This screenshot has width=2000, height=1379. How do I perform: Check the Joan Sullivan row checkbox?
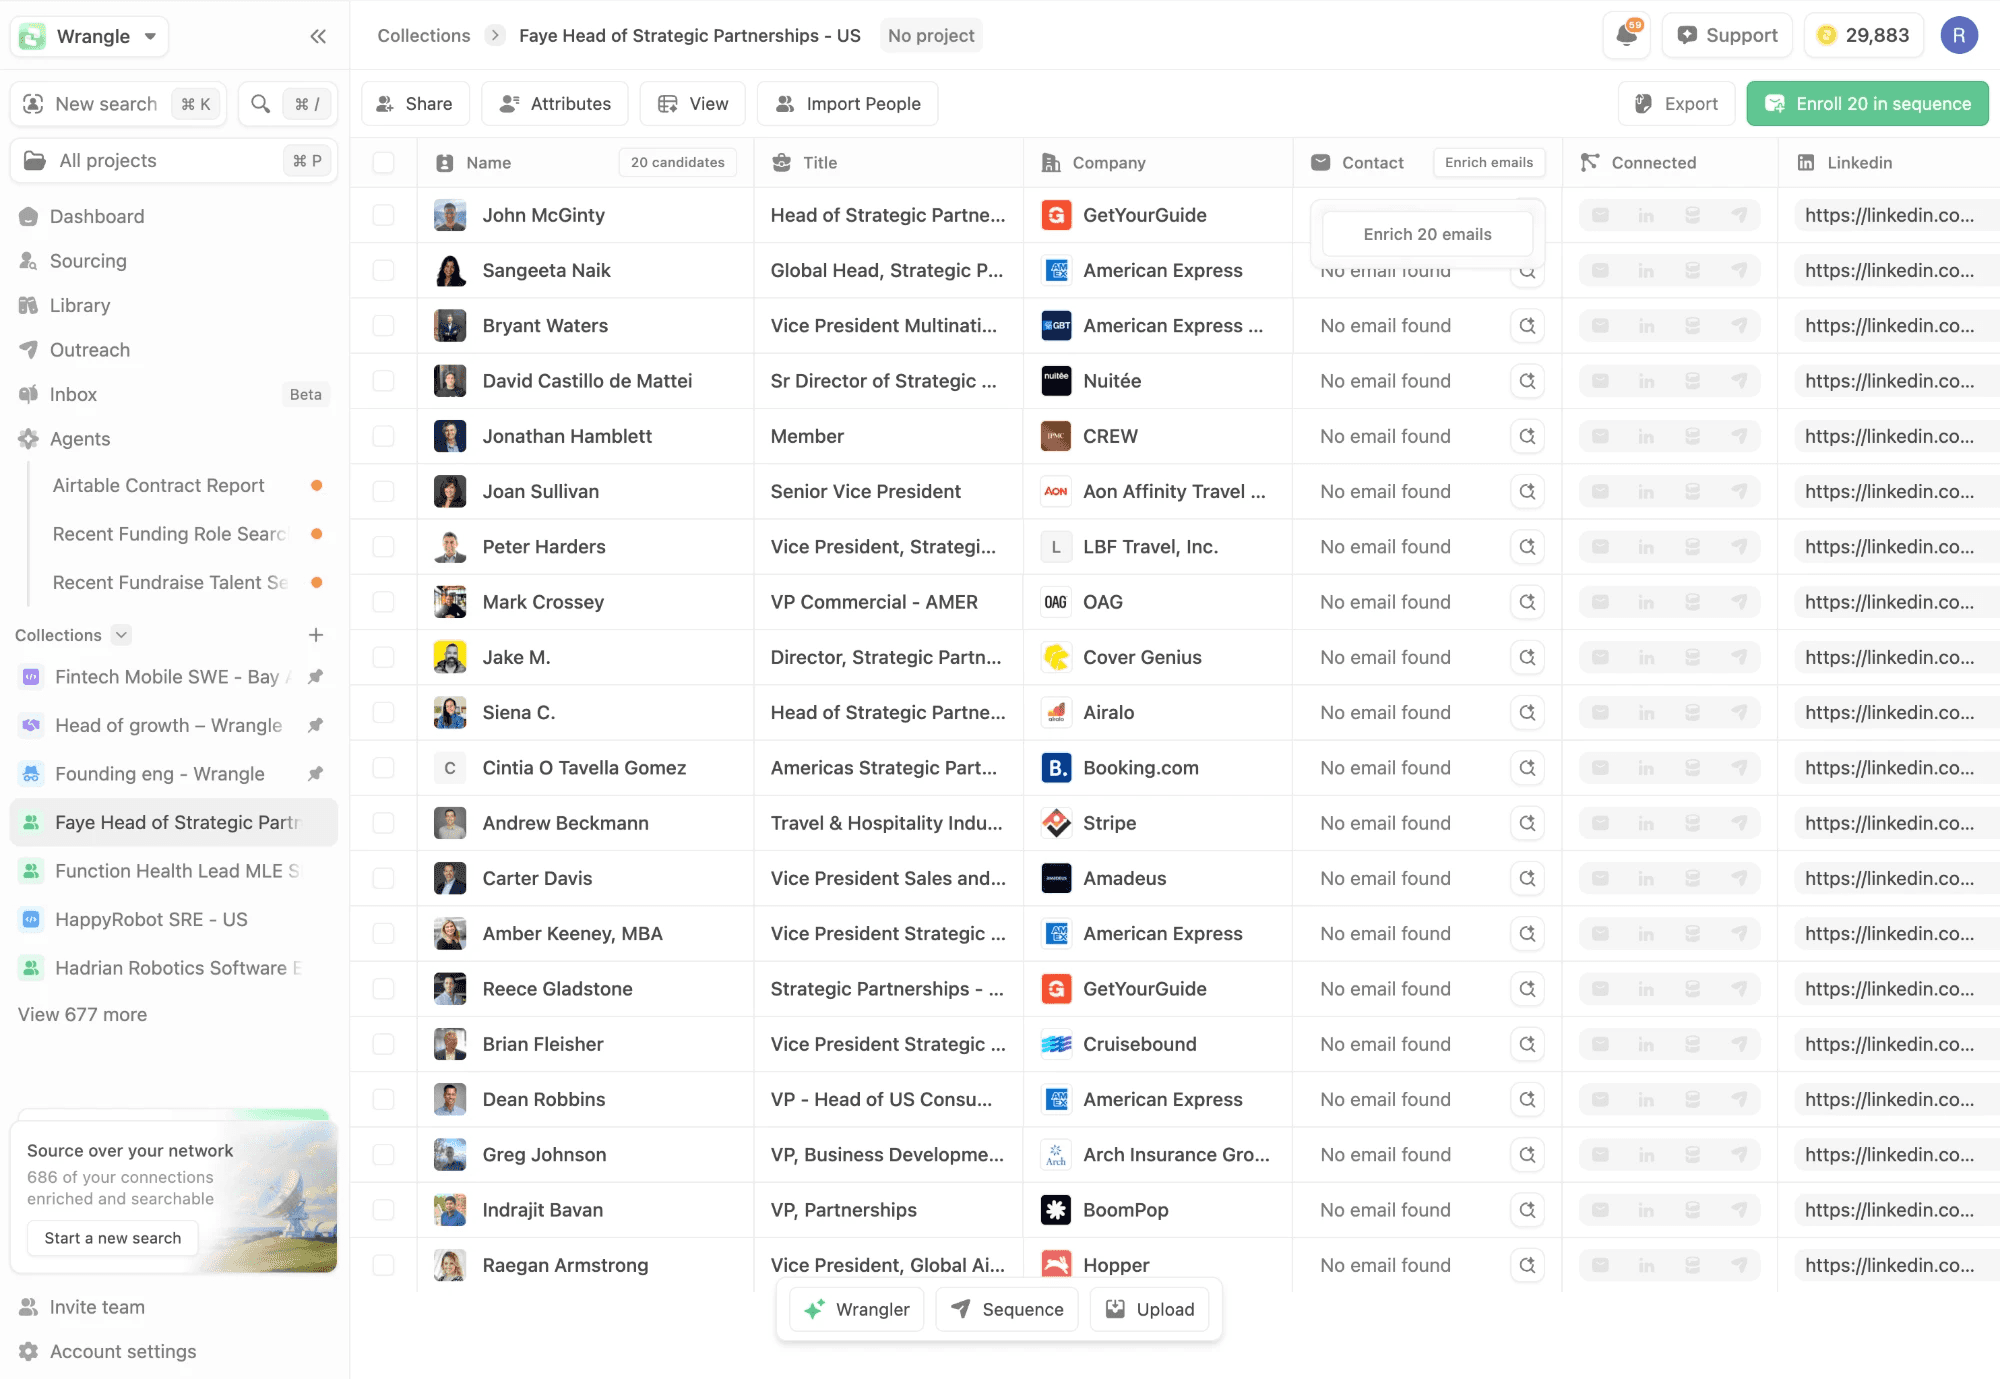(383, 491)
